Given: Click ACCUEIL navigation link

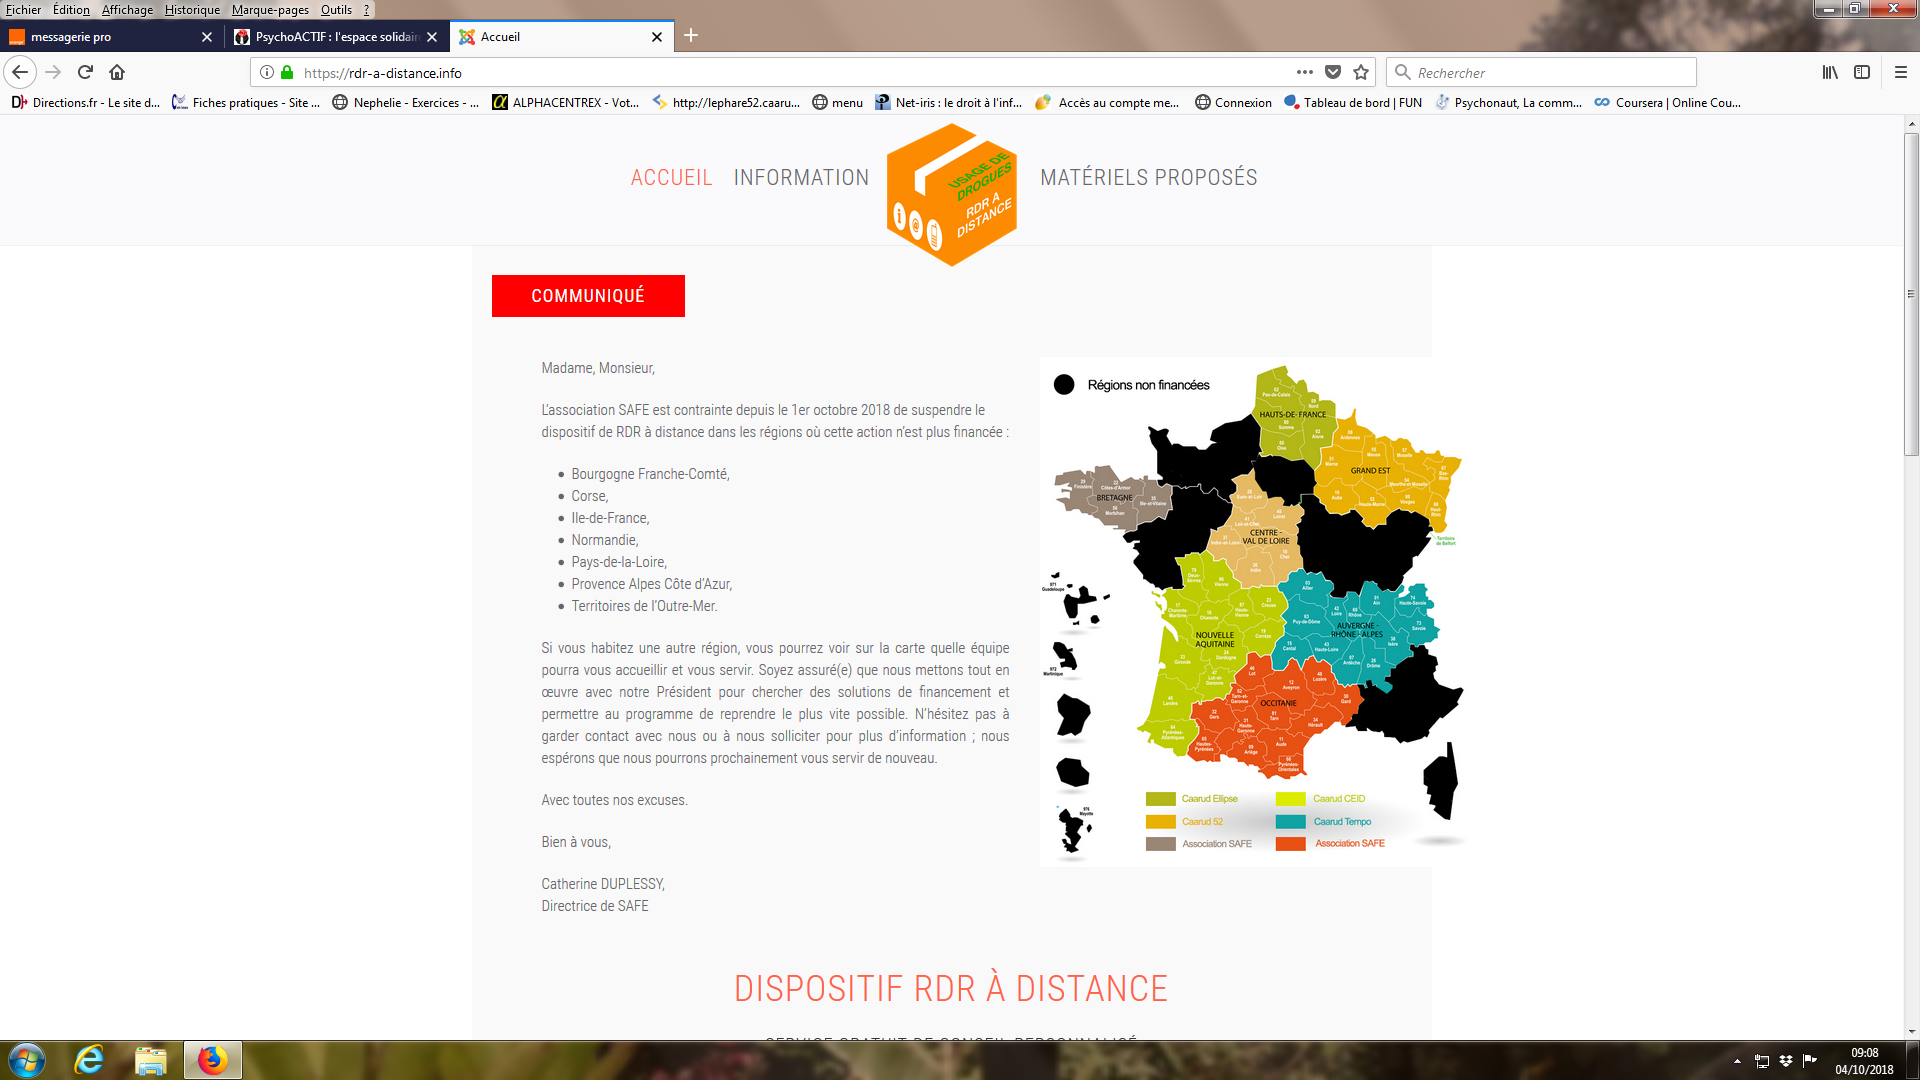Looking at the screenshot, I should (671, 178).
